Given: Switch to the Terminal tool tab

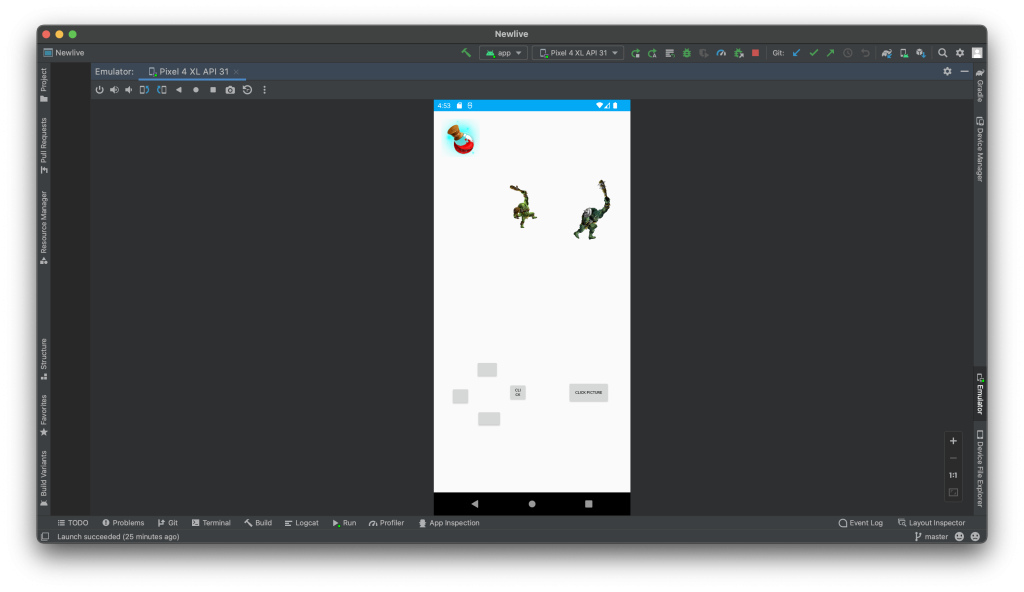Looking at the screenshot, I should point(211,523).
